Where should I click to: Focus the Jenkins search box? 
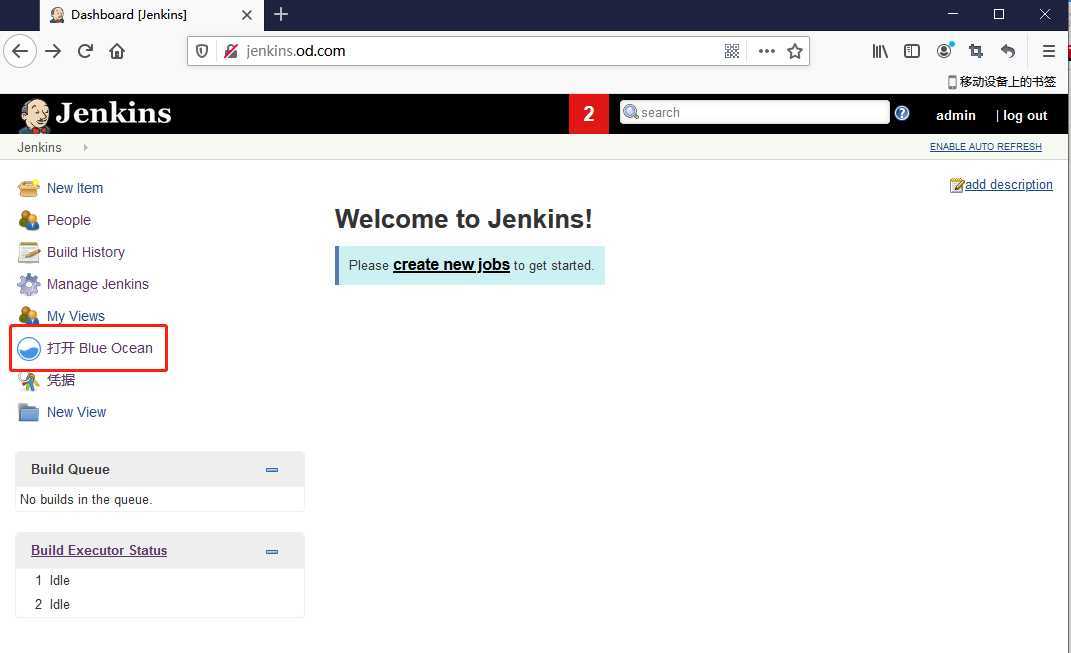tap(754, 113)
